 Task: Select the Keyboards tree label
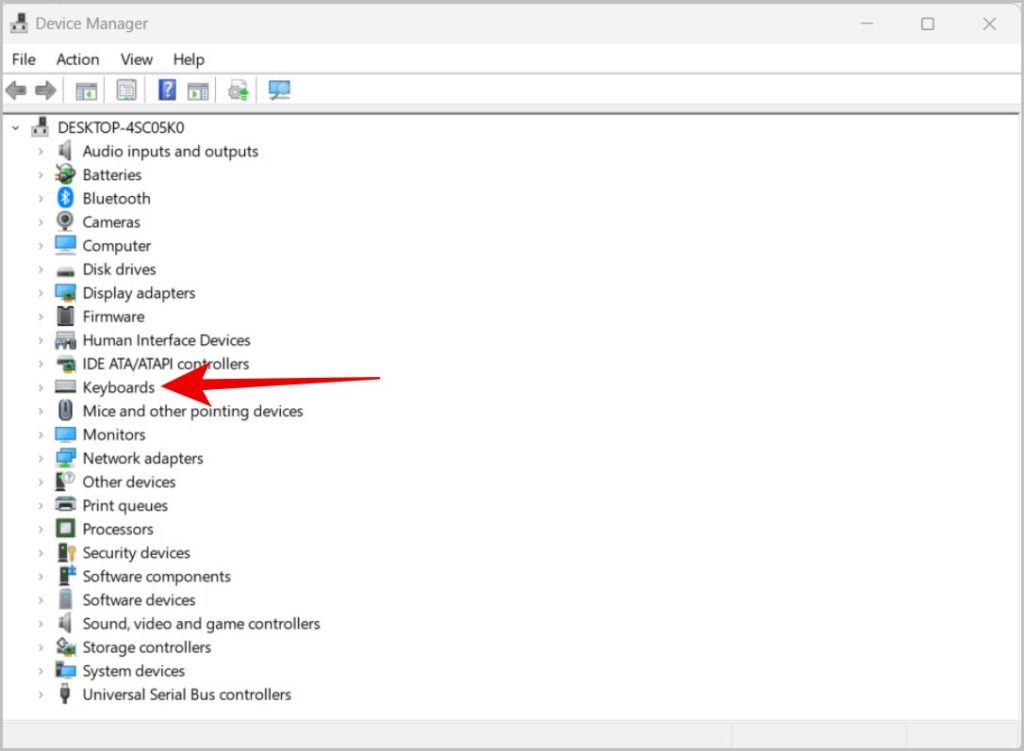(119, 387)
